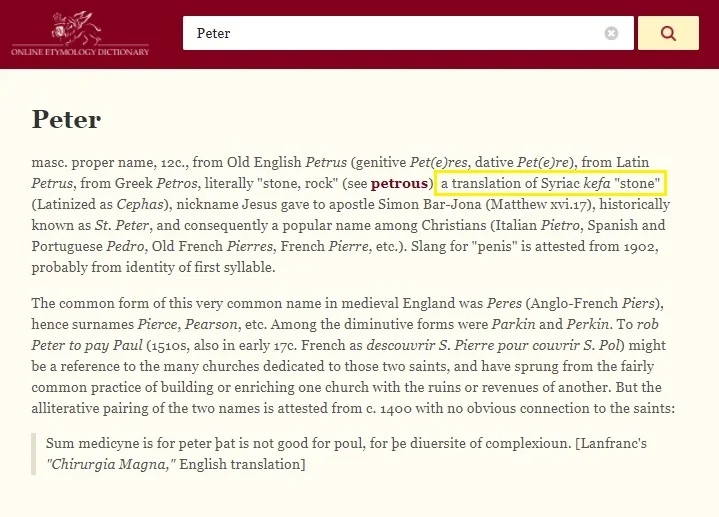
Task: Click the italic Old French Pierres
Action: [250, 246]
